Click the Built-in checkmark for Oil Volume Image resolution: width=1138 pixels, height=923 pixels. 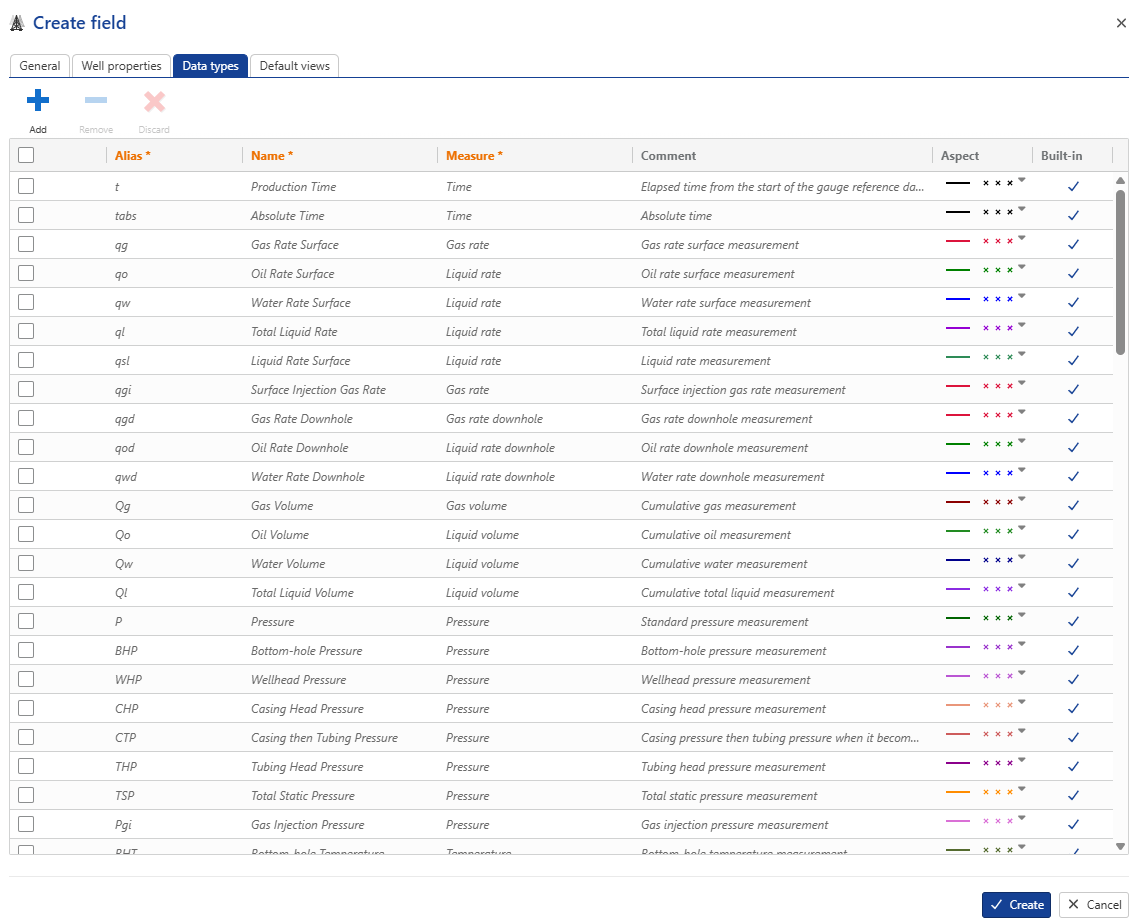tap(1073, 534)
